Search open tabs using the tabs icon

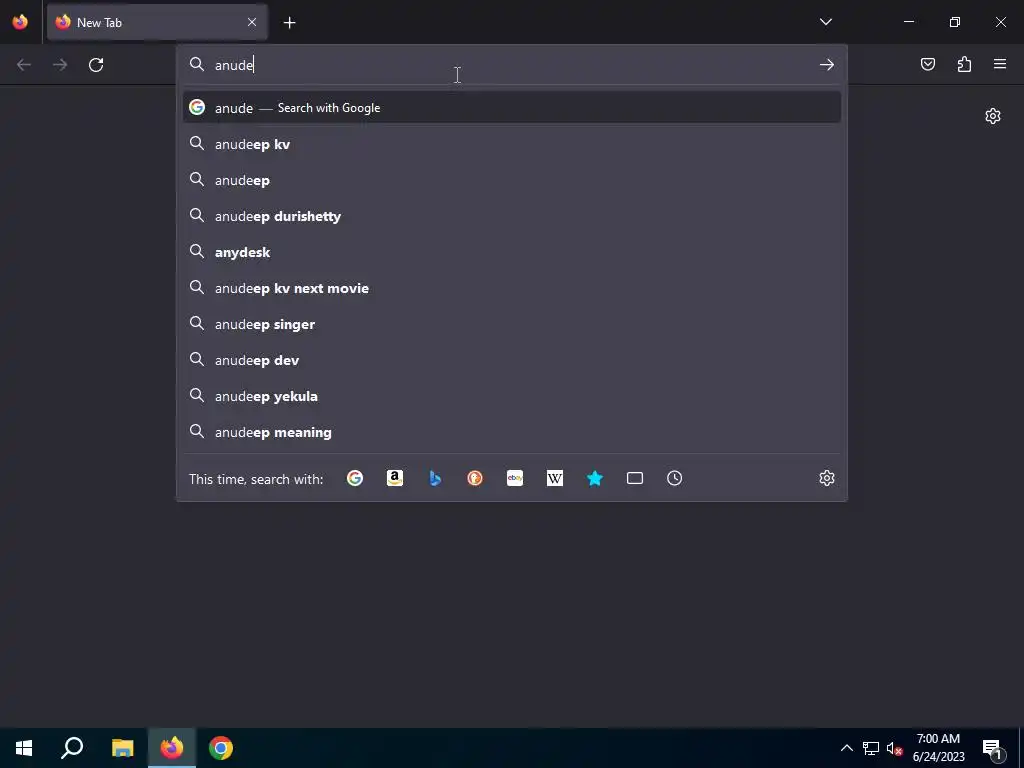[635, 478]
